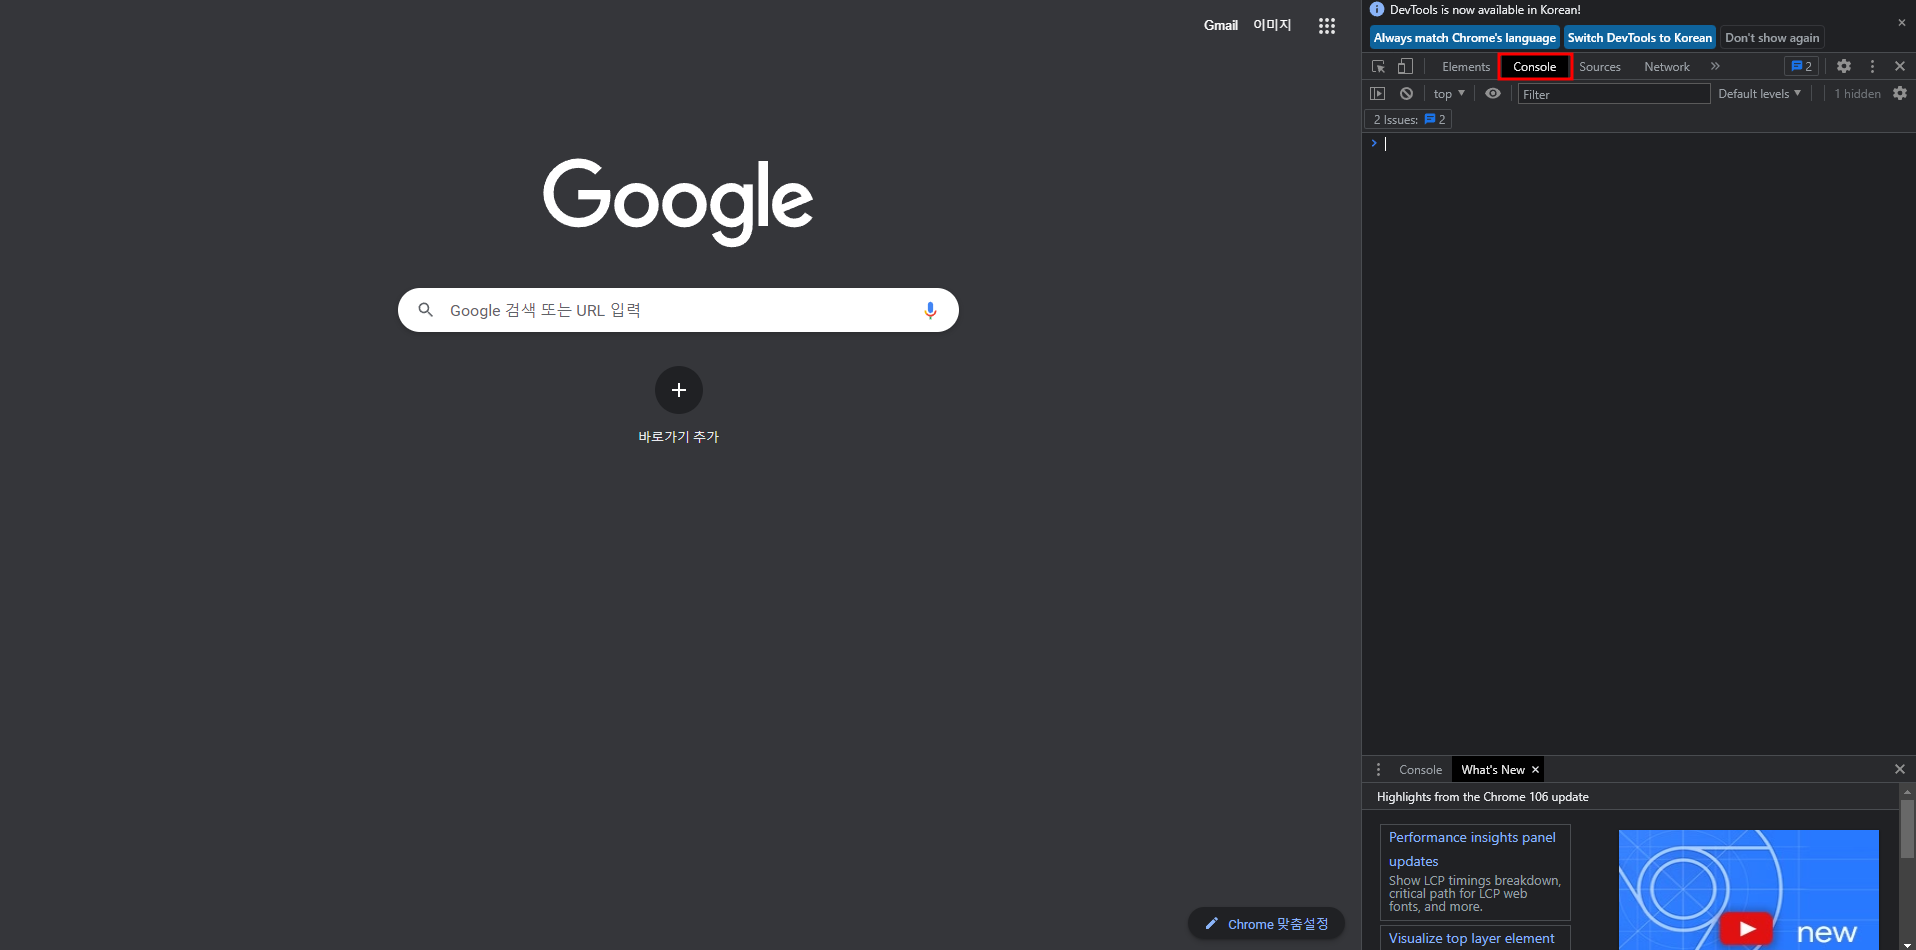Expand the top JavaScript context dropdown

pyautogui.click(x=1448, y=94)
